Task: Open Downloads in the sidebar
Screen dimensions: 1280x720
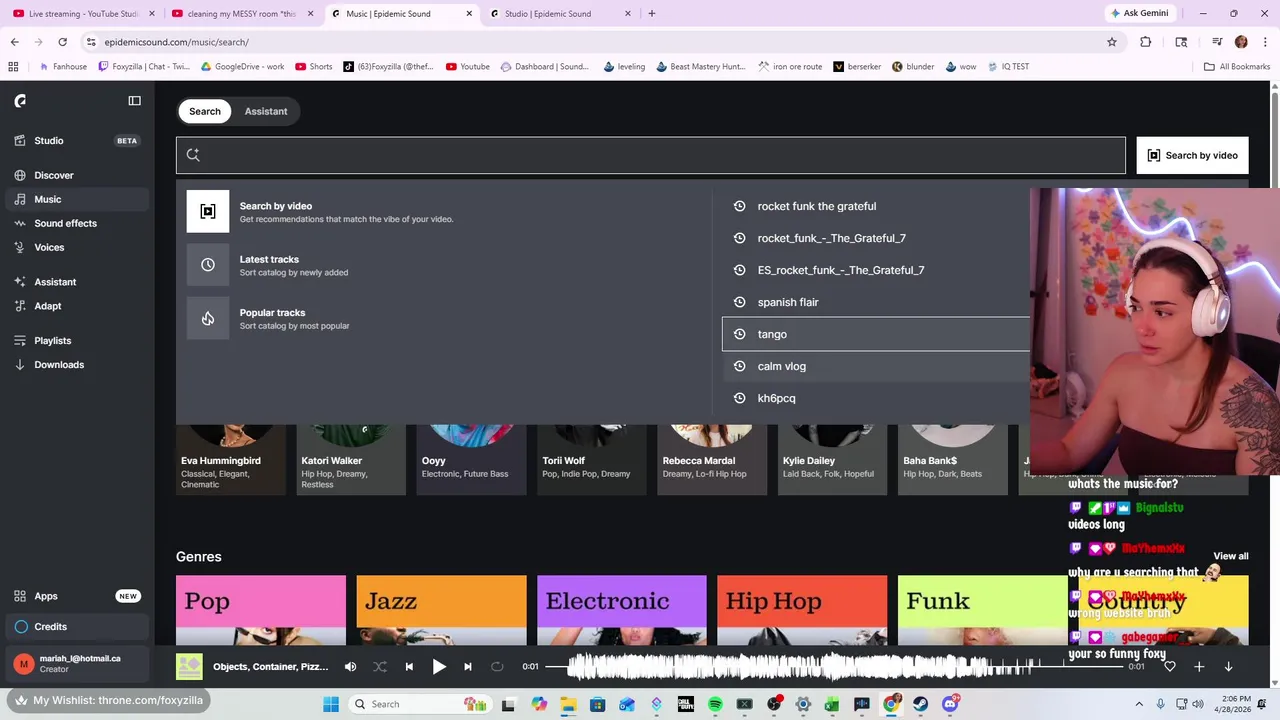Action: (77, 365)
